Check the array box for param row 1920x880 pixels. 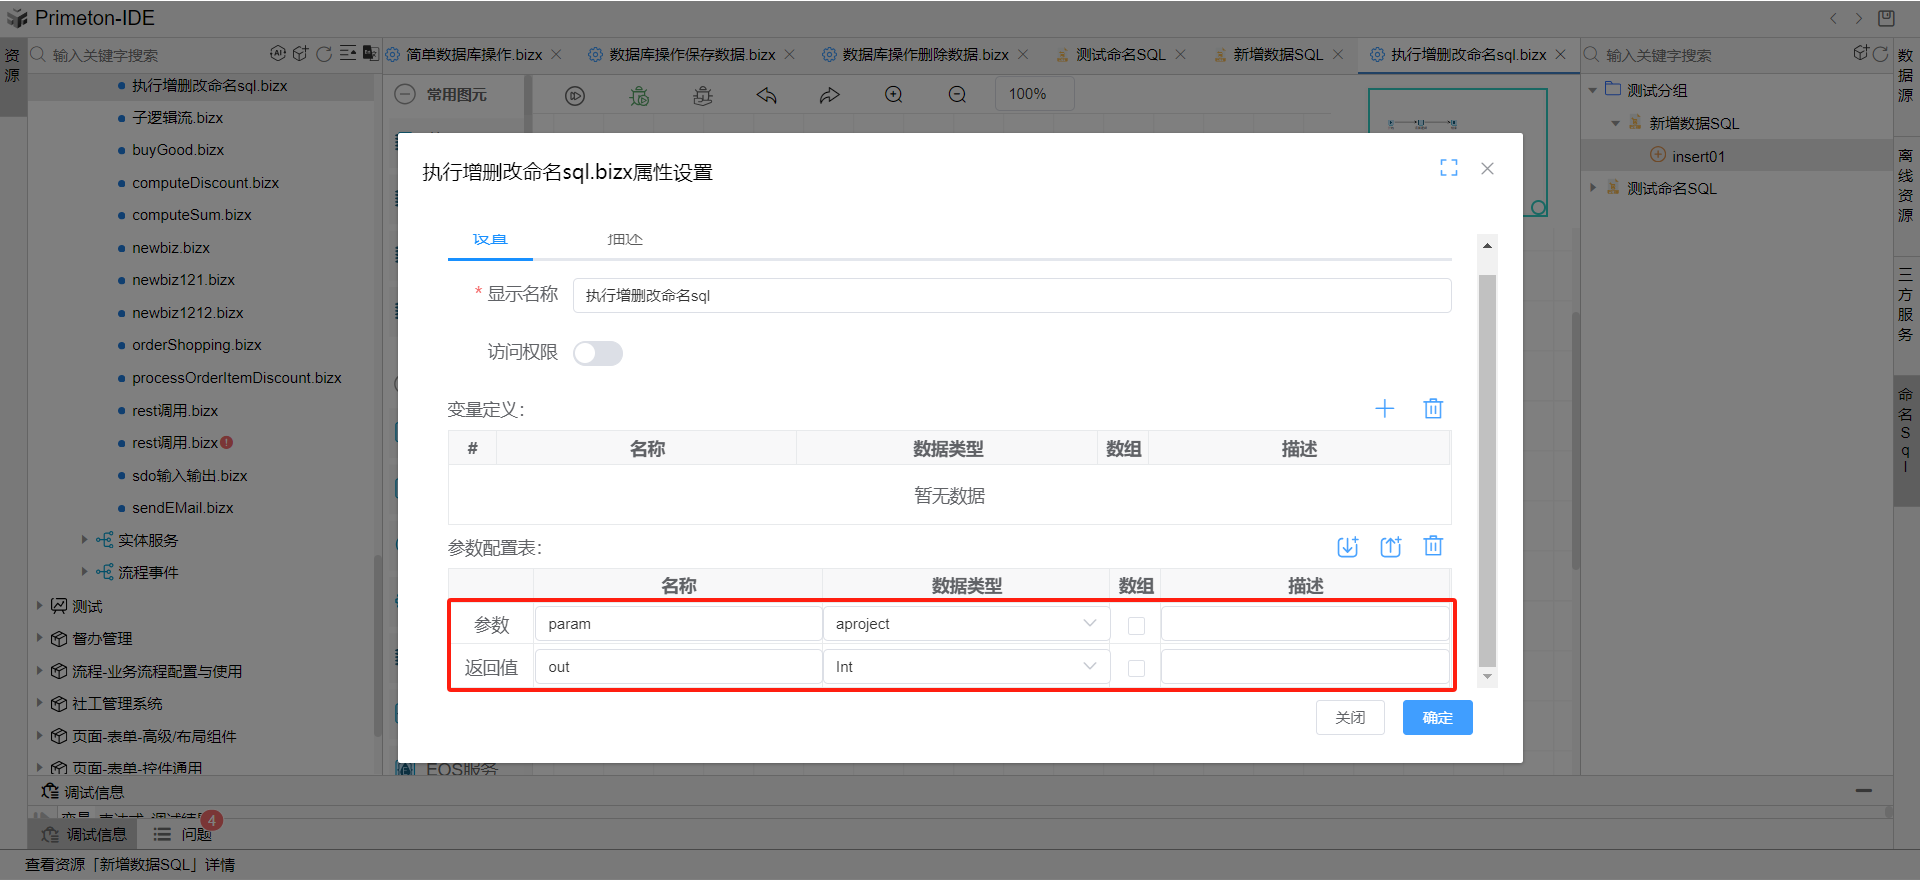1136,625
